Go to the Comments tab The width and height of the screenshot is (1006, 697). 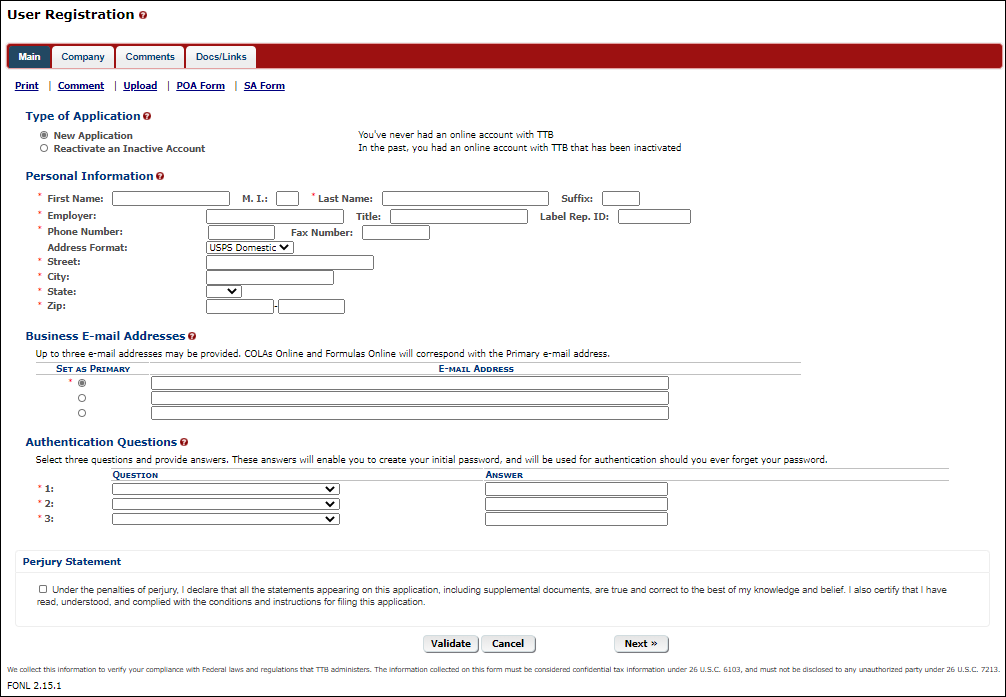[150, 57]
